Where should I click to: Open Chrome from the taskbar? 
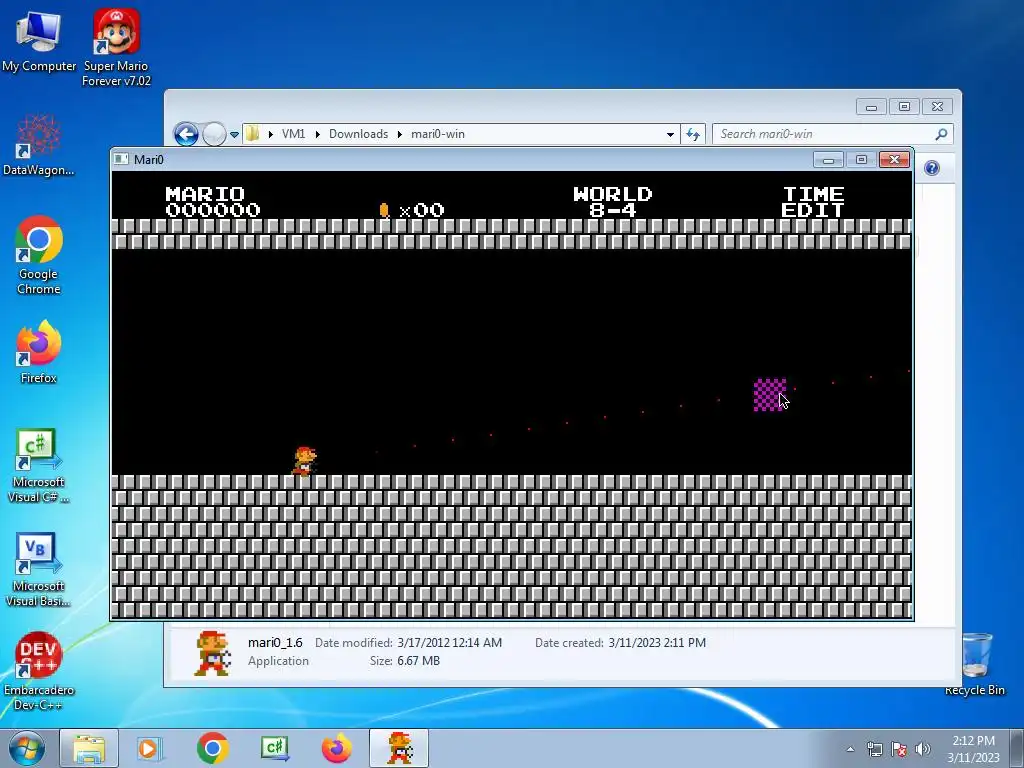212,748
